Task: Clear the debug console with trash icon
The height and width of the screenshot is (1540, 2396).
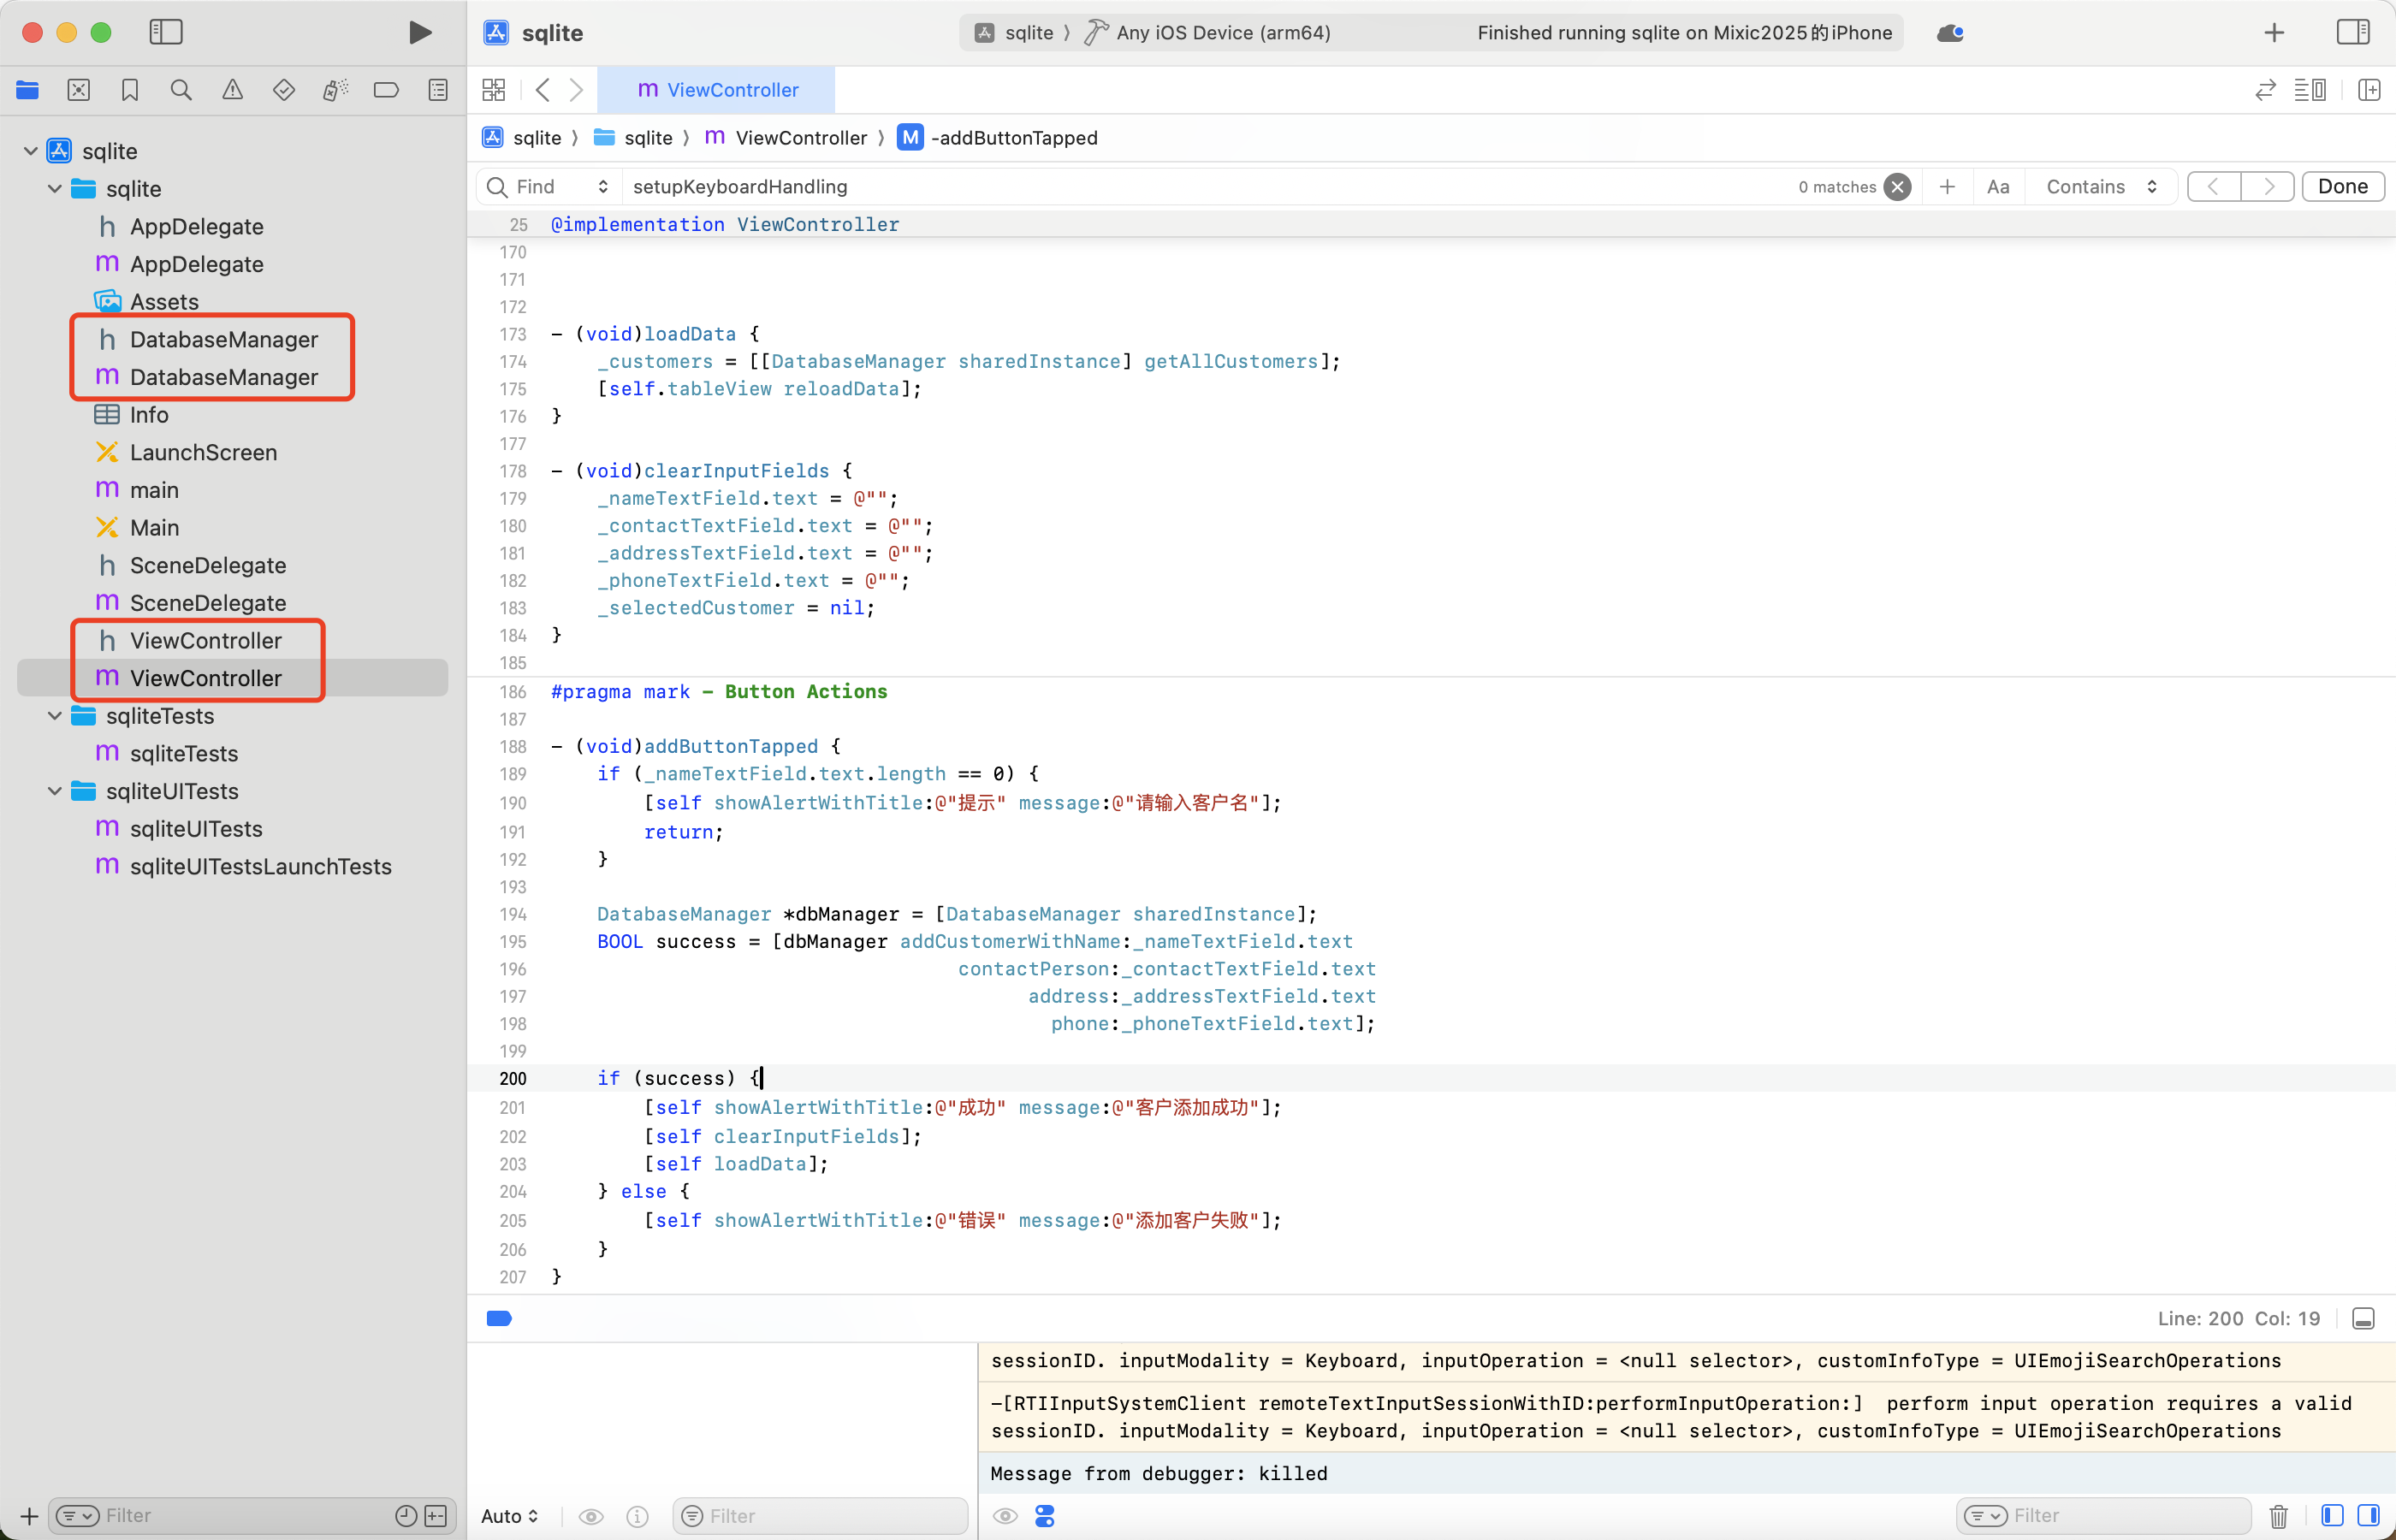Action: coord(2279,1515)
